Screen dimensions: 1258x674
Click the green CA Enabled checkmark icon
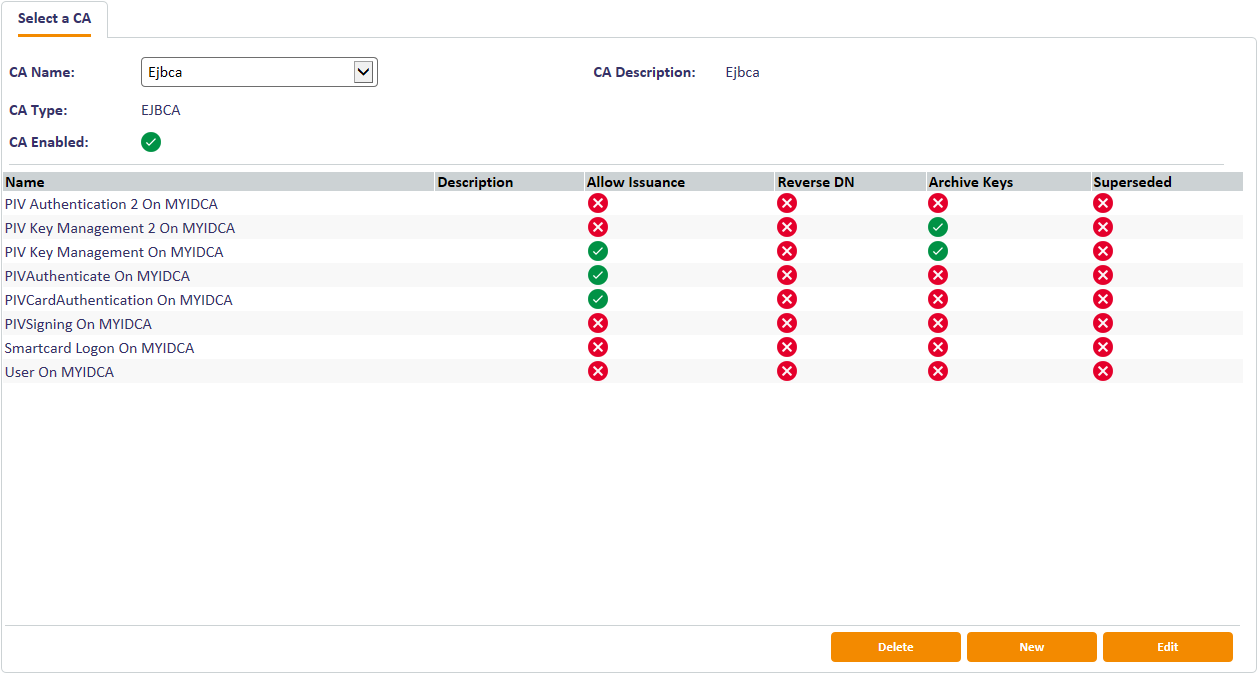(151, 142)
